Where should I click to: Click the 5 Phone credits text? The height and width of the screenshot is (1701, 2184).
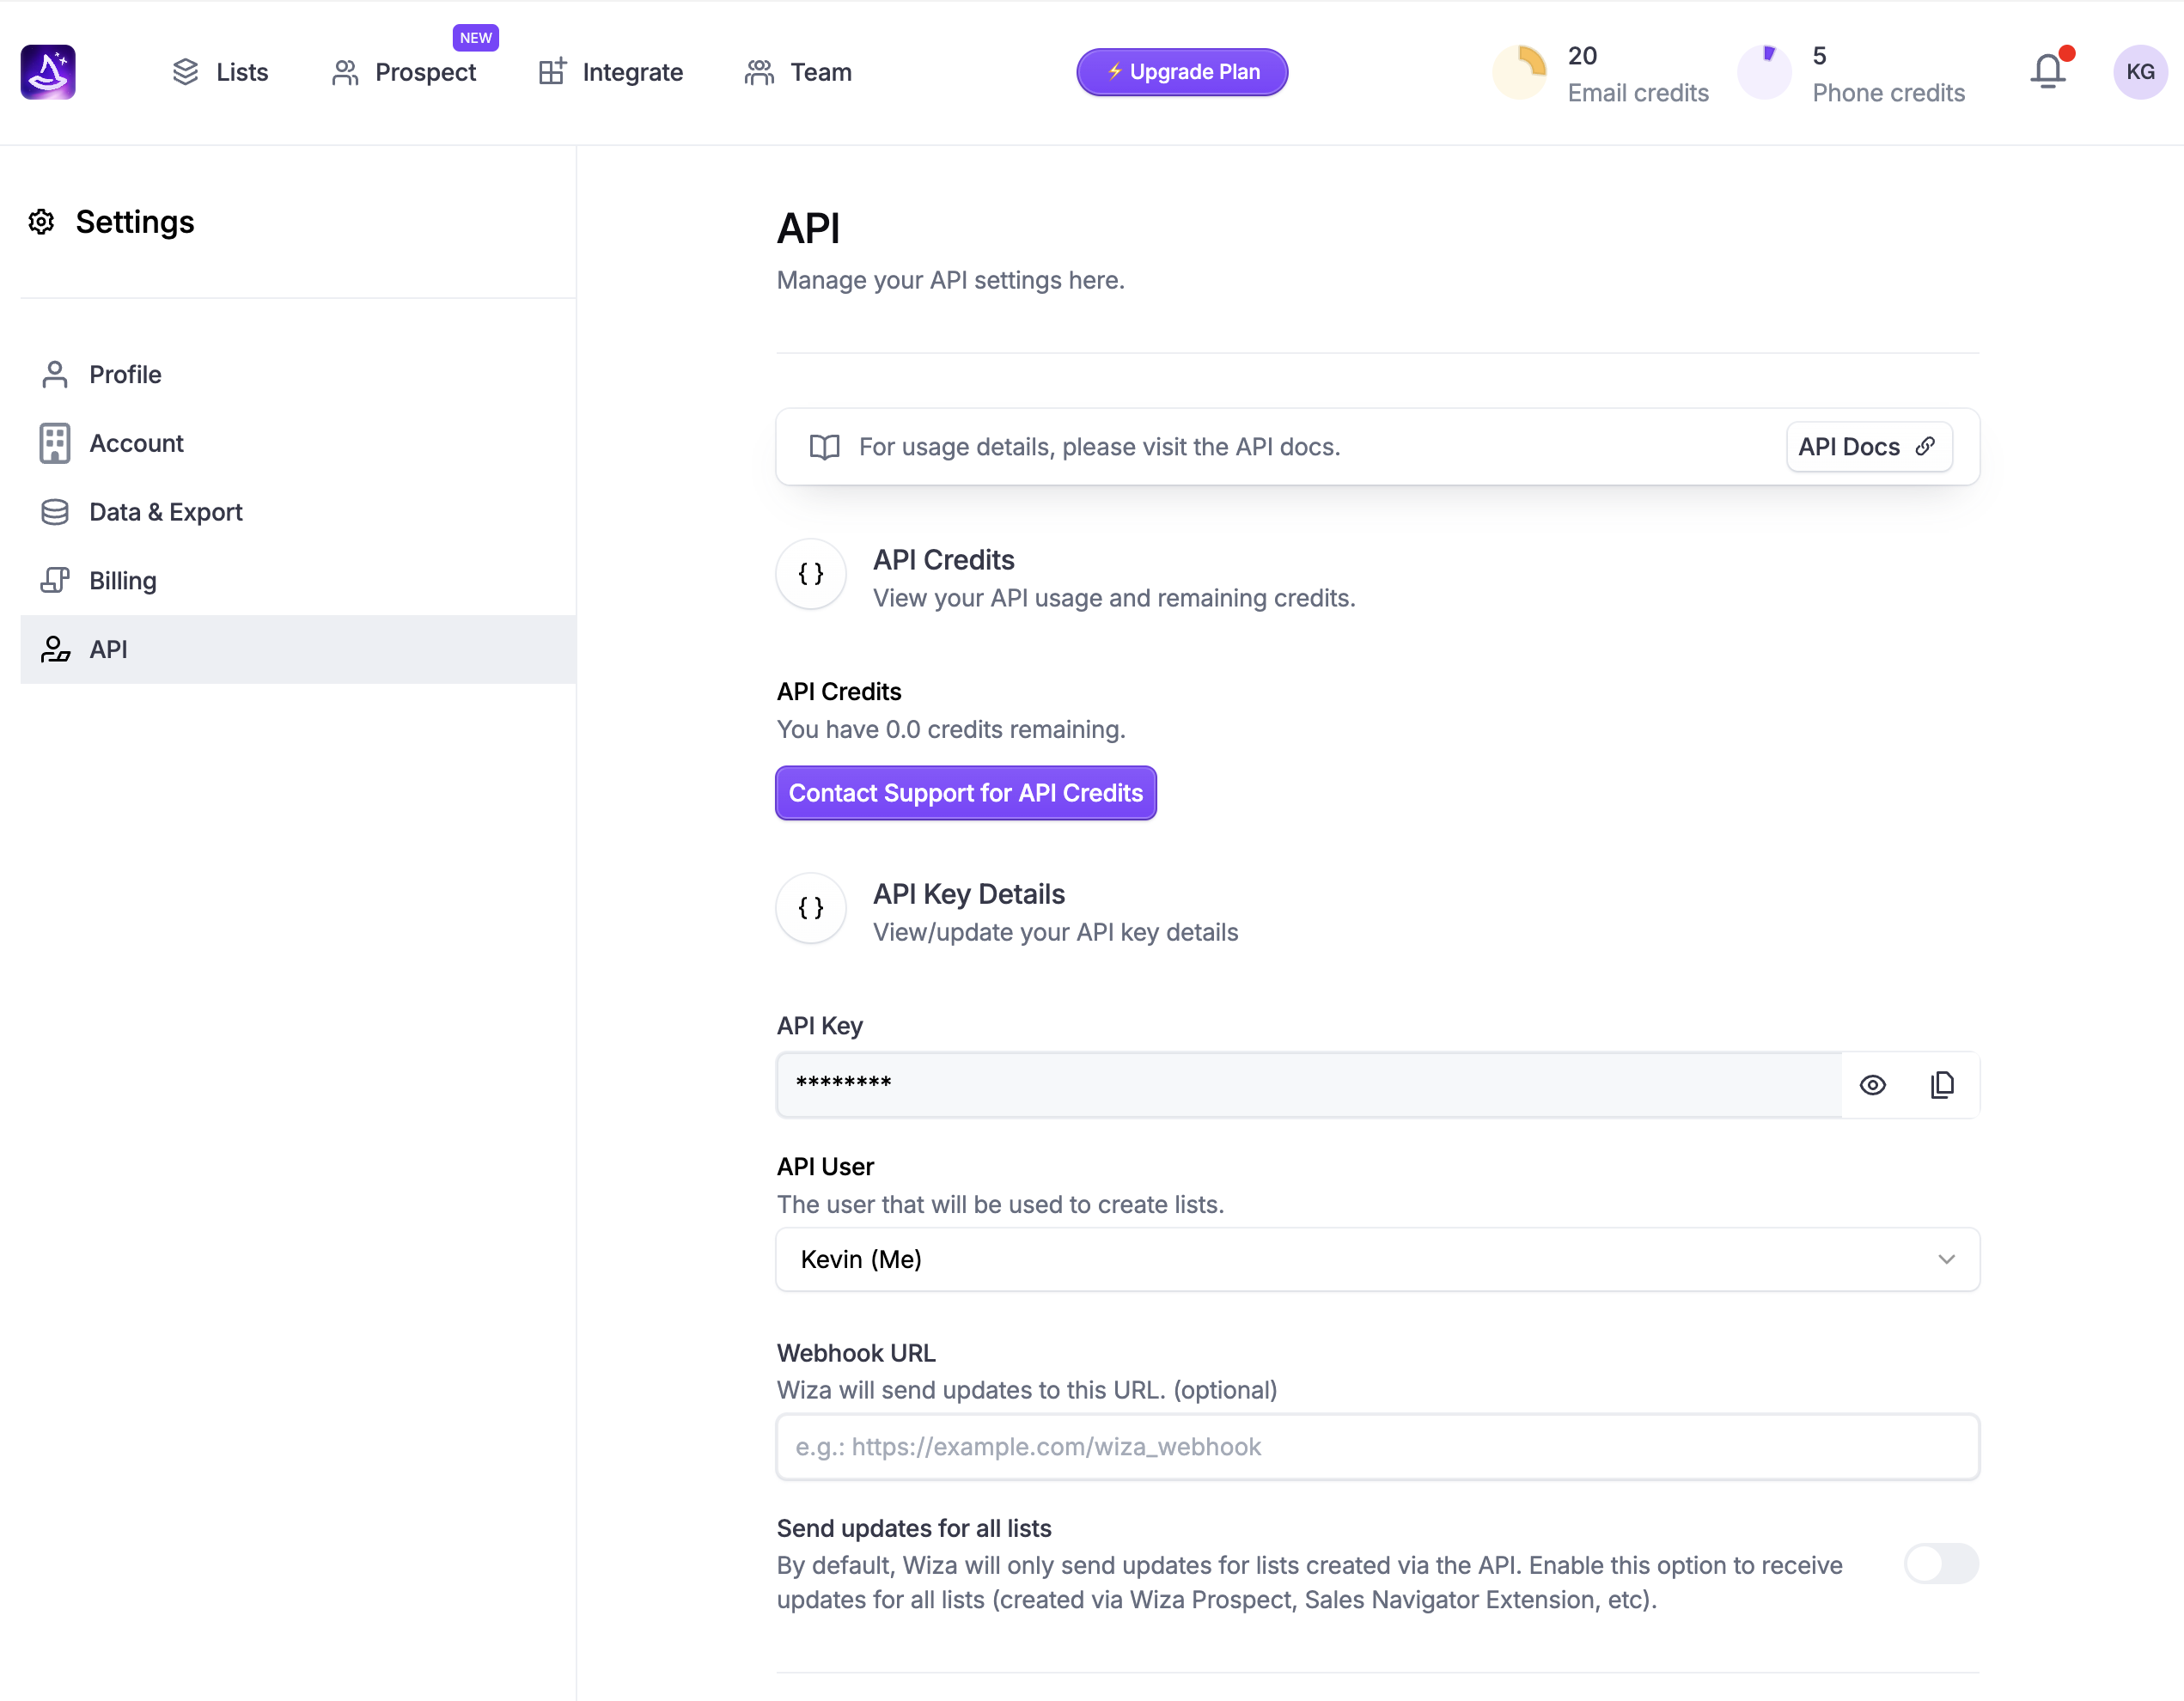pos(1888,74)
